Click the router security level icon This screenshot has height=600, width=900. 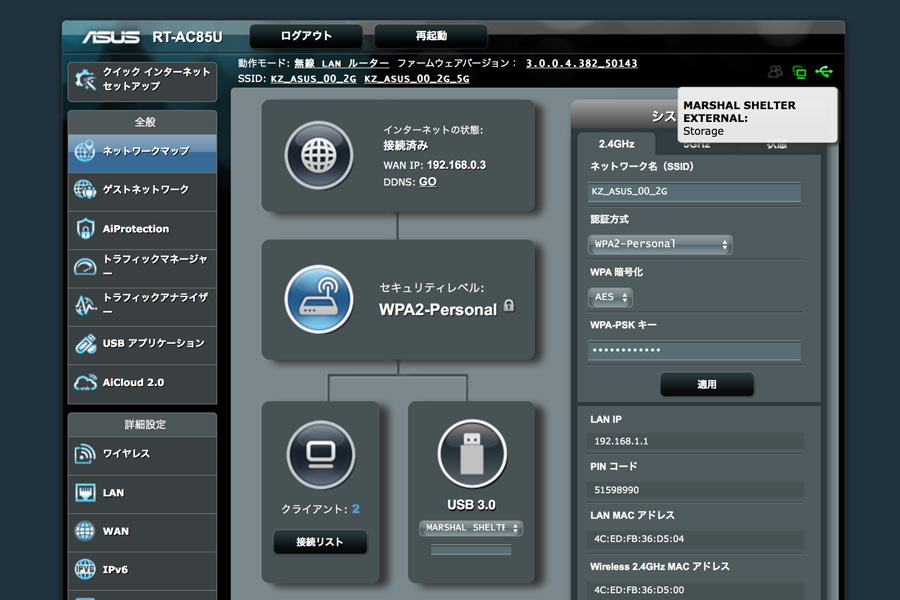319,299
